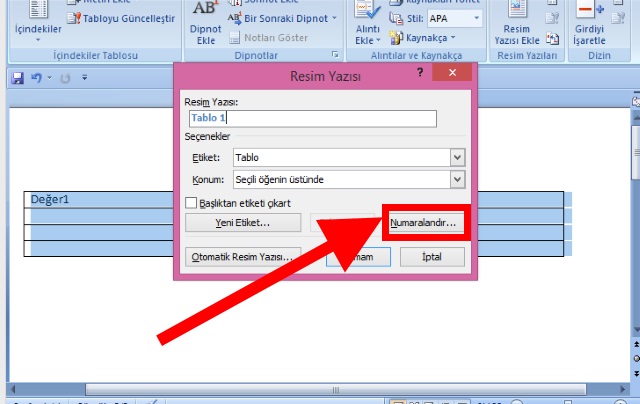Click the Yeni Etiket... button
The height and width of the screenshot is (404, 640).
click(x=243, y=223)
